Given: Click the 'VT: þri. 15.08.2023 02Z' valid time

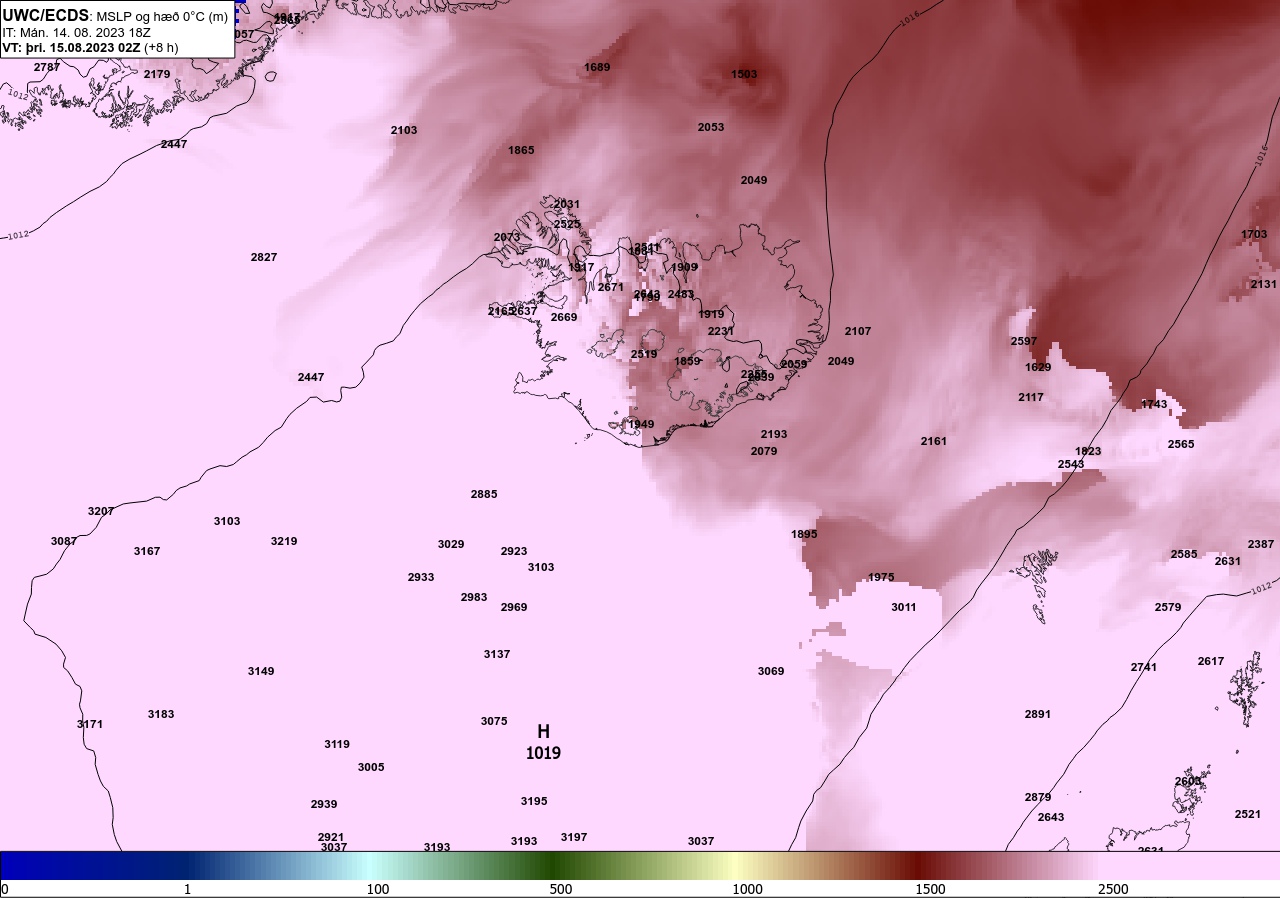Looking at the screenshot, I should point(71,47).
